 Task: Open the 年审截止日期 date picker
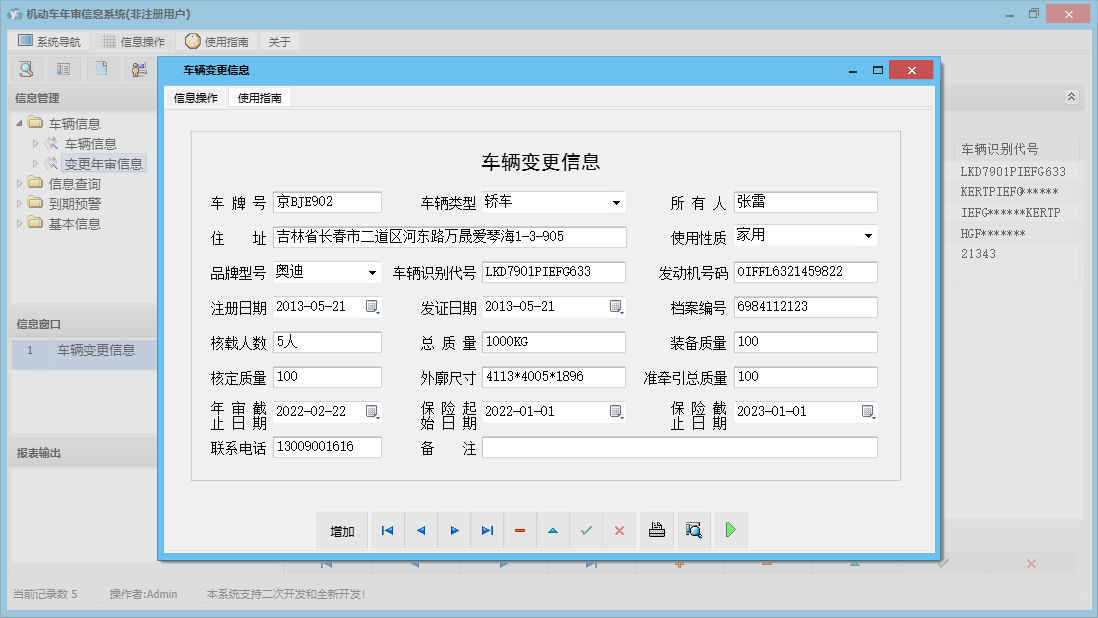point(372,412)
